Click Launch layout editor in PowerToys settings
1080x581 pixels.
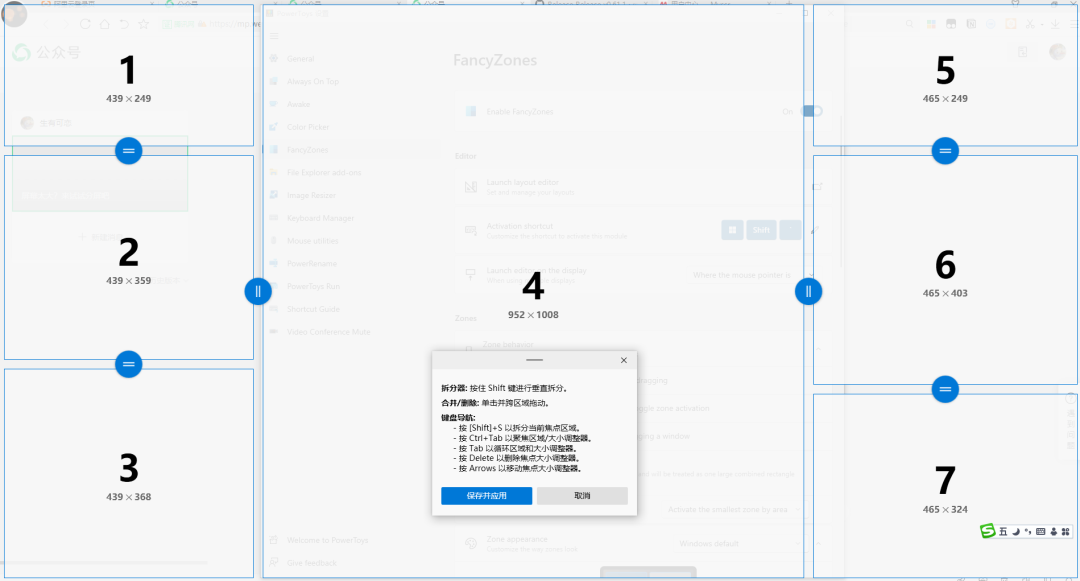click(x=644, y=187)
